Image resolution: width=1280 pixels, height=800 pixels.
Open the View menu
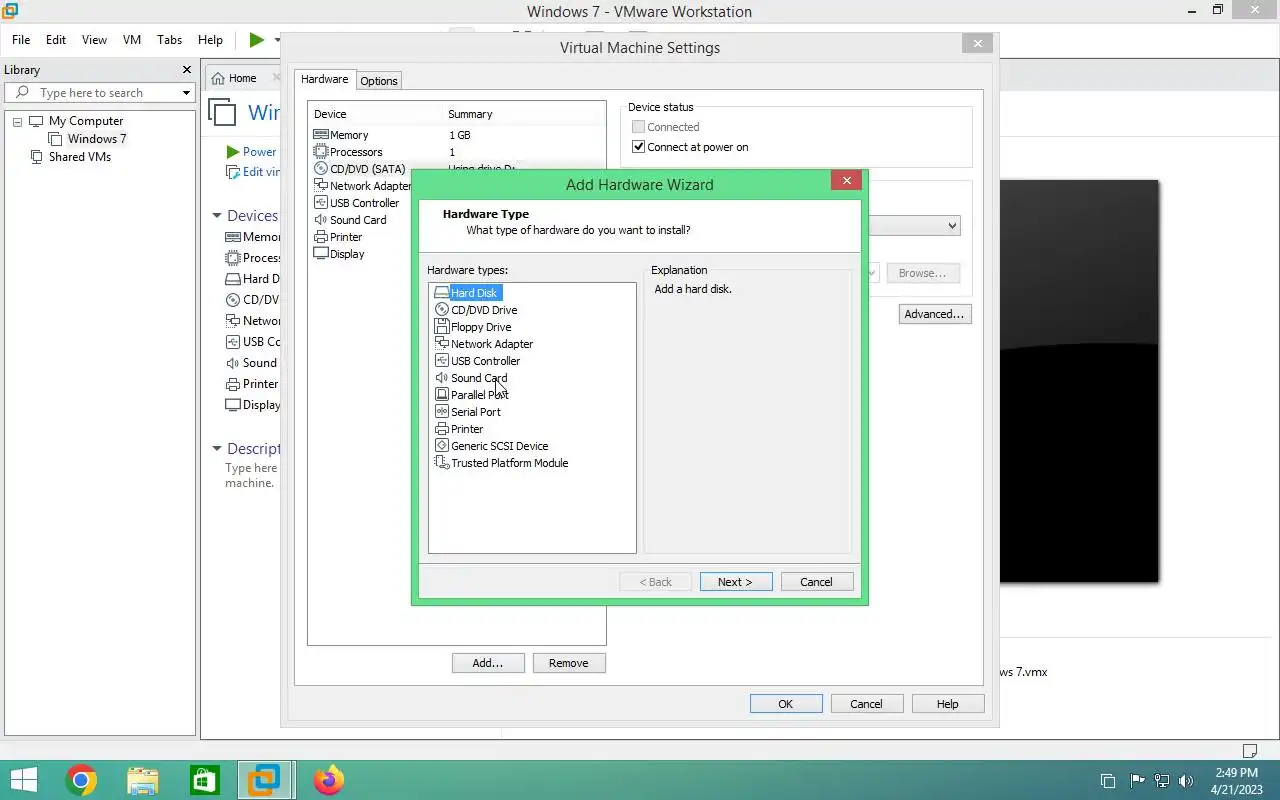tap(94, 40)
